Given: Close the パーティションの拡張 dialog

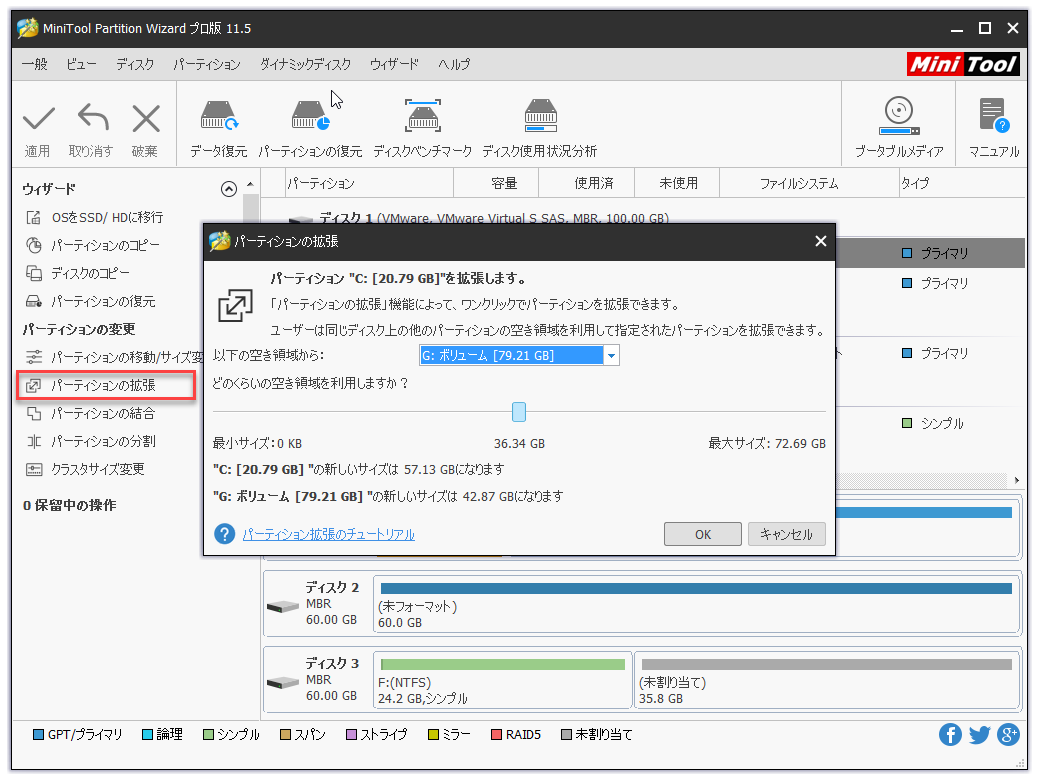Looking at the screenshot, I should point(821,241).
